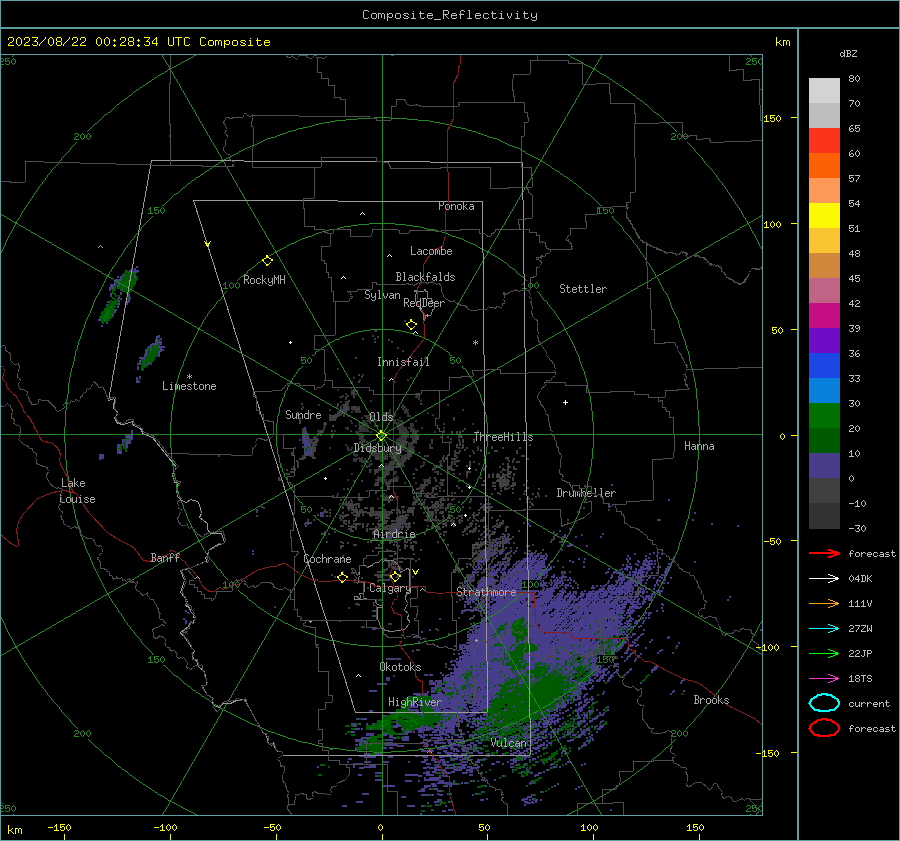Image resolution: width=900 pixels, height=841 pixels.
Task: Click the Lake Louise label
Action: [77, 491]
